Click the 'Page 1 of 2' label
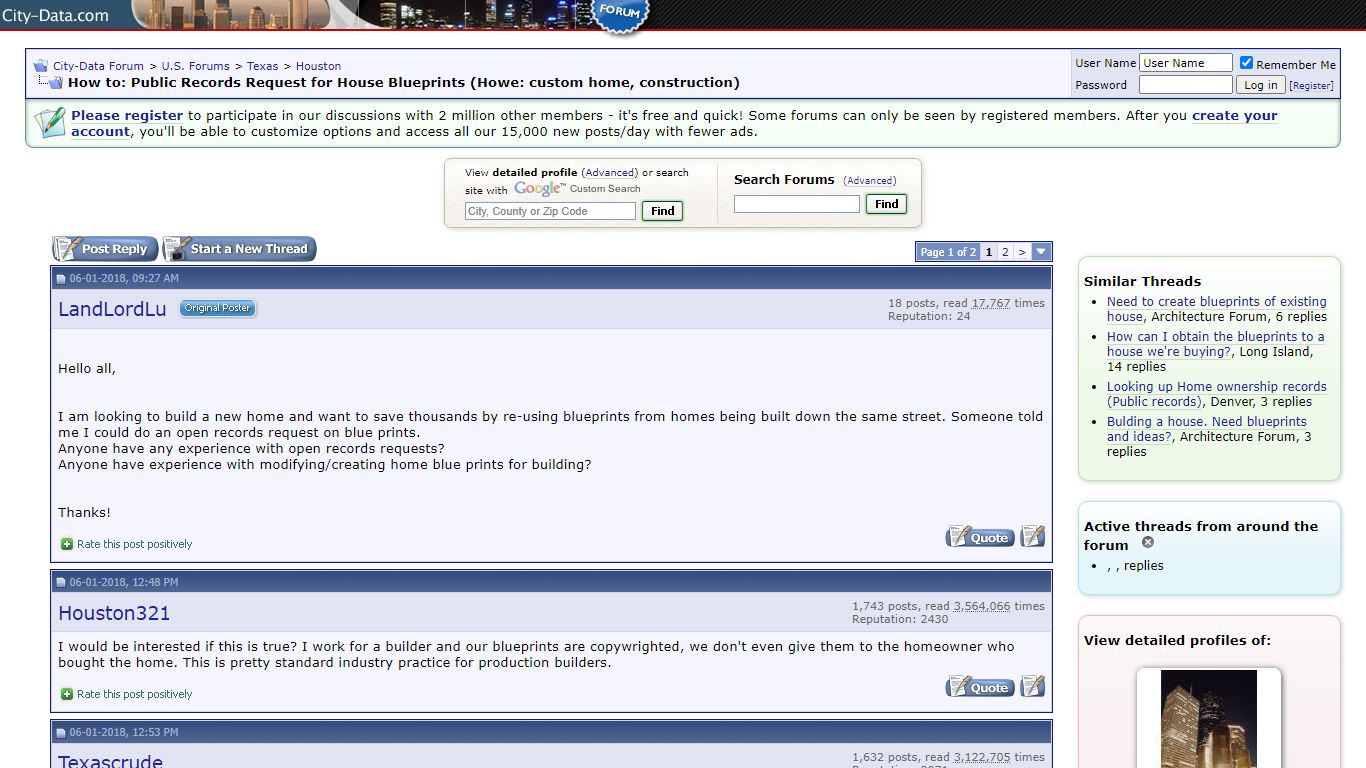This screenshot has height=768, width=1366. coord(948,252)
